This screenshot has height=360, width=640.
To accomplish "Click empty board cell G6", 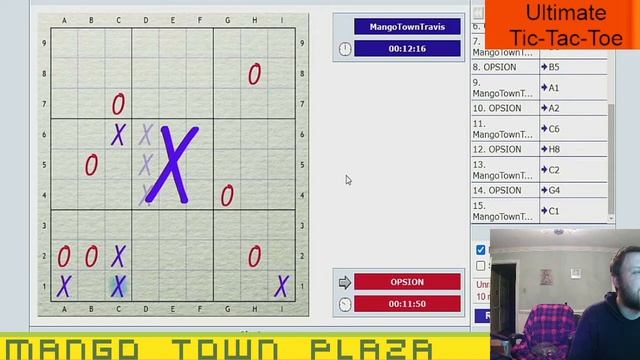I will pos(227,134).
